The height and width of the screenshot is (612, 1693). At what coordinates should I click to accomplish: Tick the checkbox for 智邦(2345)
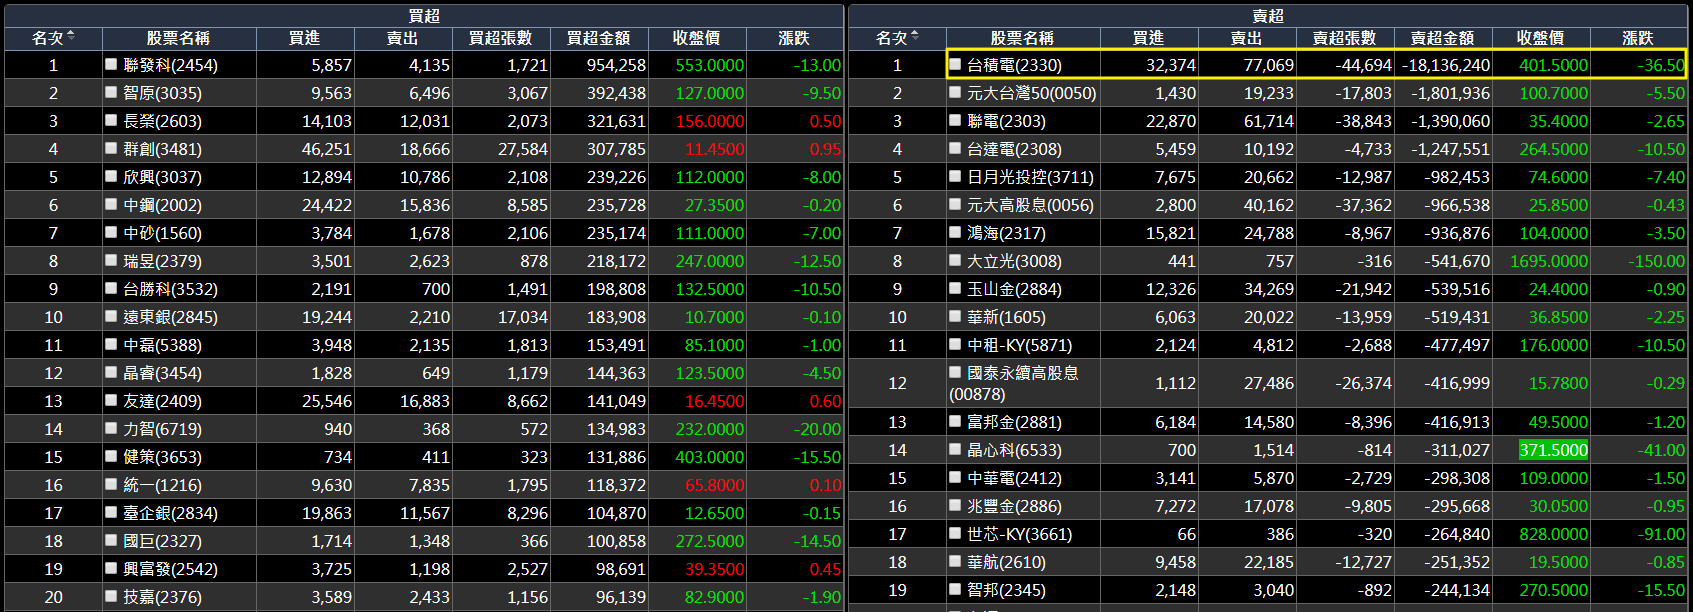[x=955, y=590]
